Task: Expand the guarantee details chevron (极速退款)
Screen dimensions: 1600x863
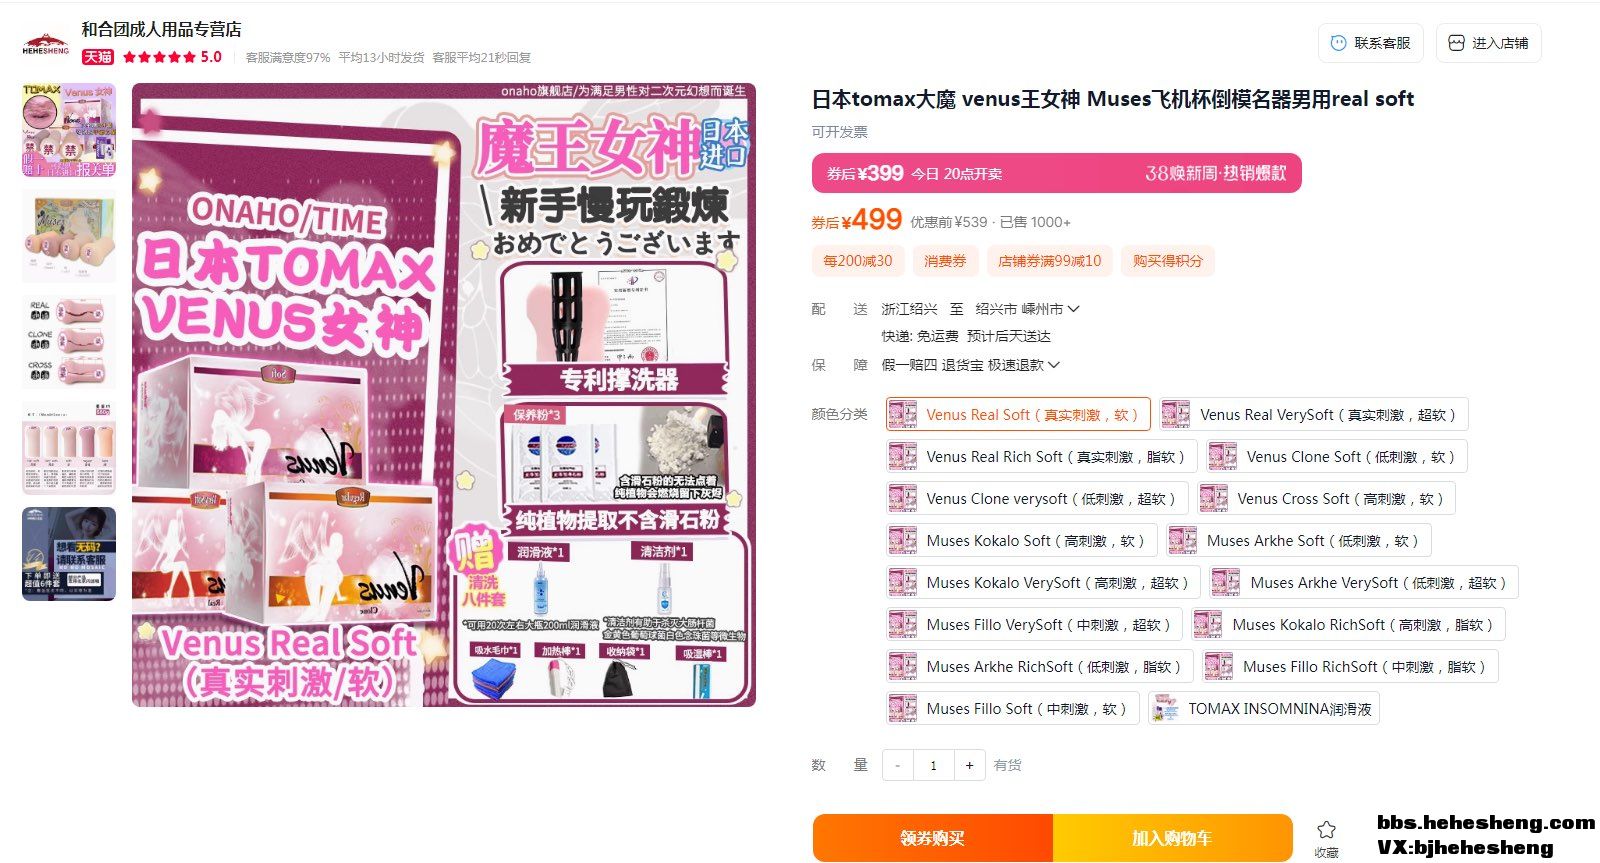Action: [x=1053, y=365]
